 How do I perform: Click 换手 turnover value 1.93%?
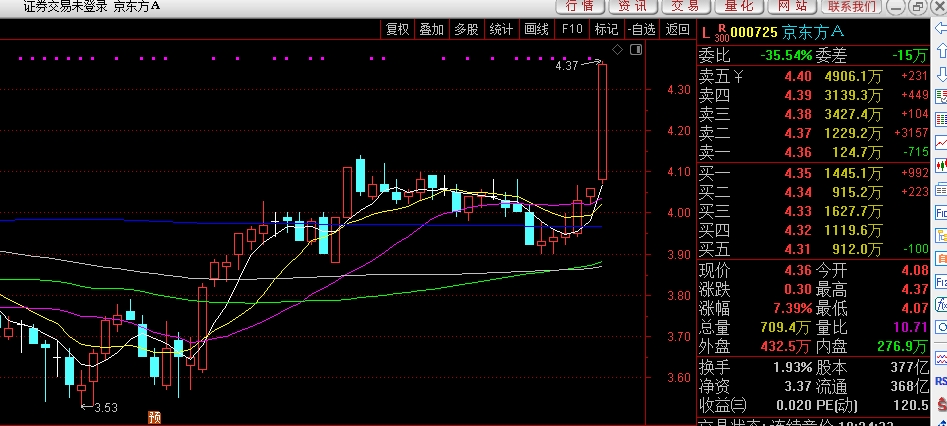(793, 367)
